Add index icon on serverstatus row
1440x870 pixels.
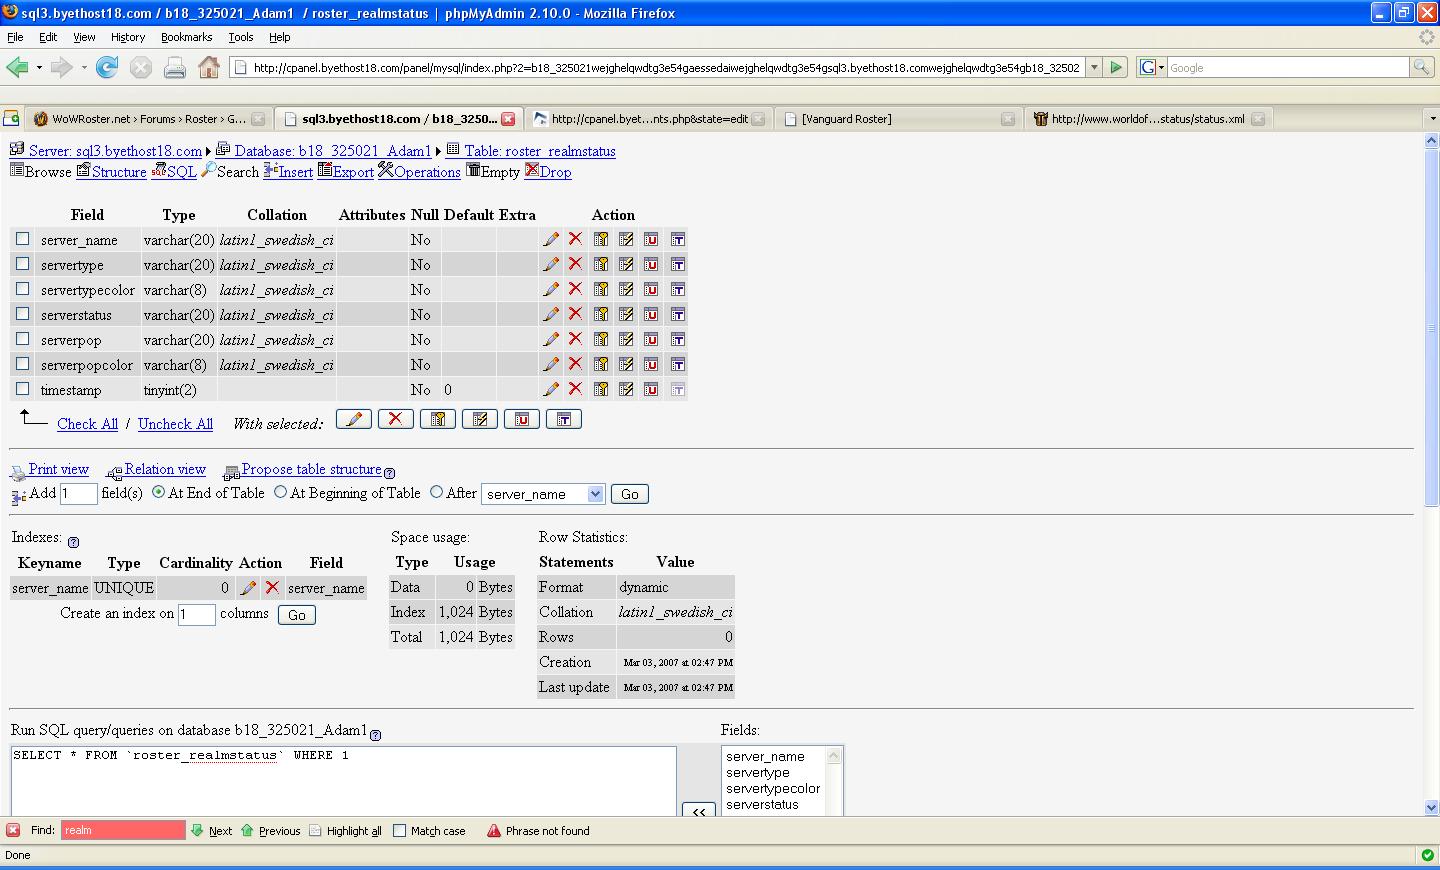tap(626, 314)
